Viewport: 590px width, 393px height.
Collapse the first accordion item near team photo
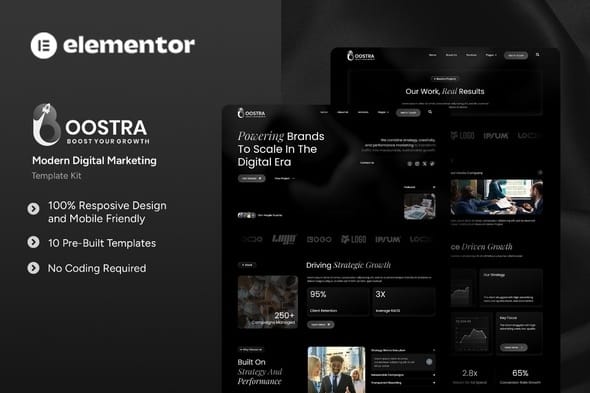pyautogui.click(x=403, y=350)
